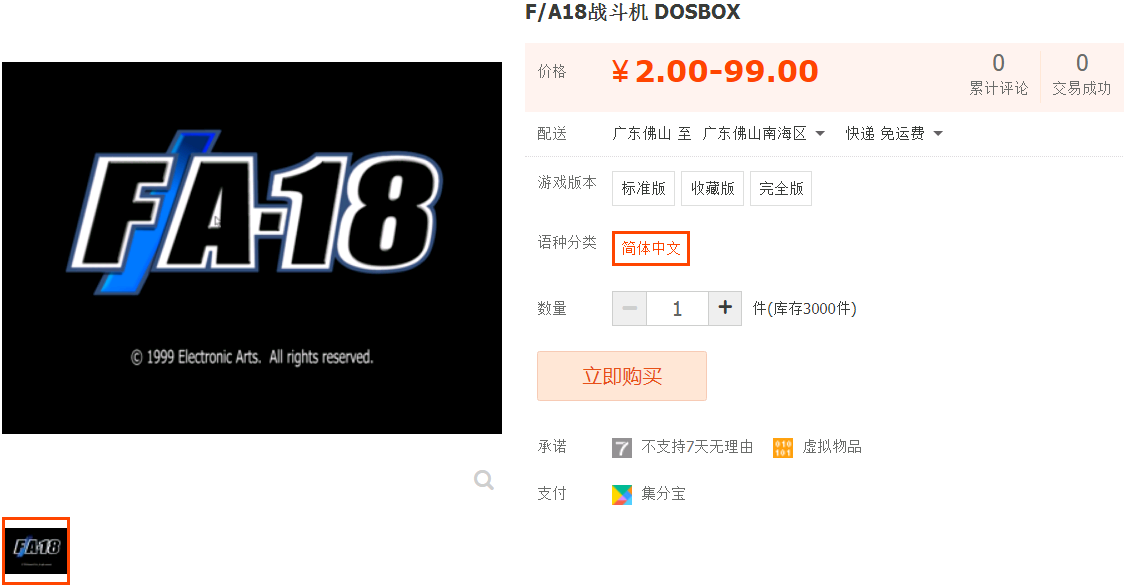Image resolution: width=1124 pixels, height=587 pixels.
Task: Click the 立即购买 buy now button
Action: (621, 376)
